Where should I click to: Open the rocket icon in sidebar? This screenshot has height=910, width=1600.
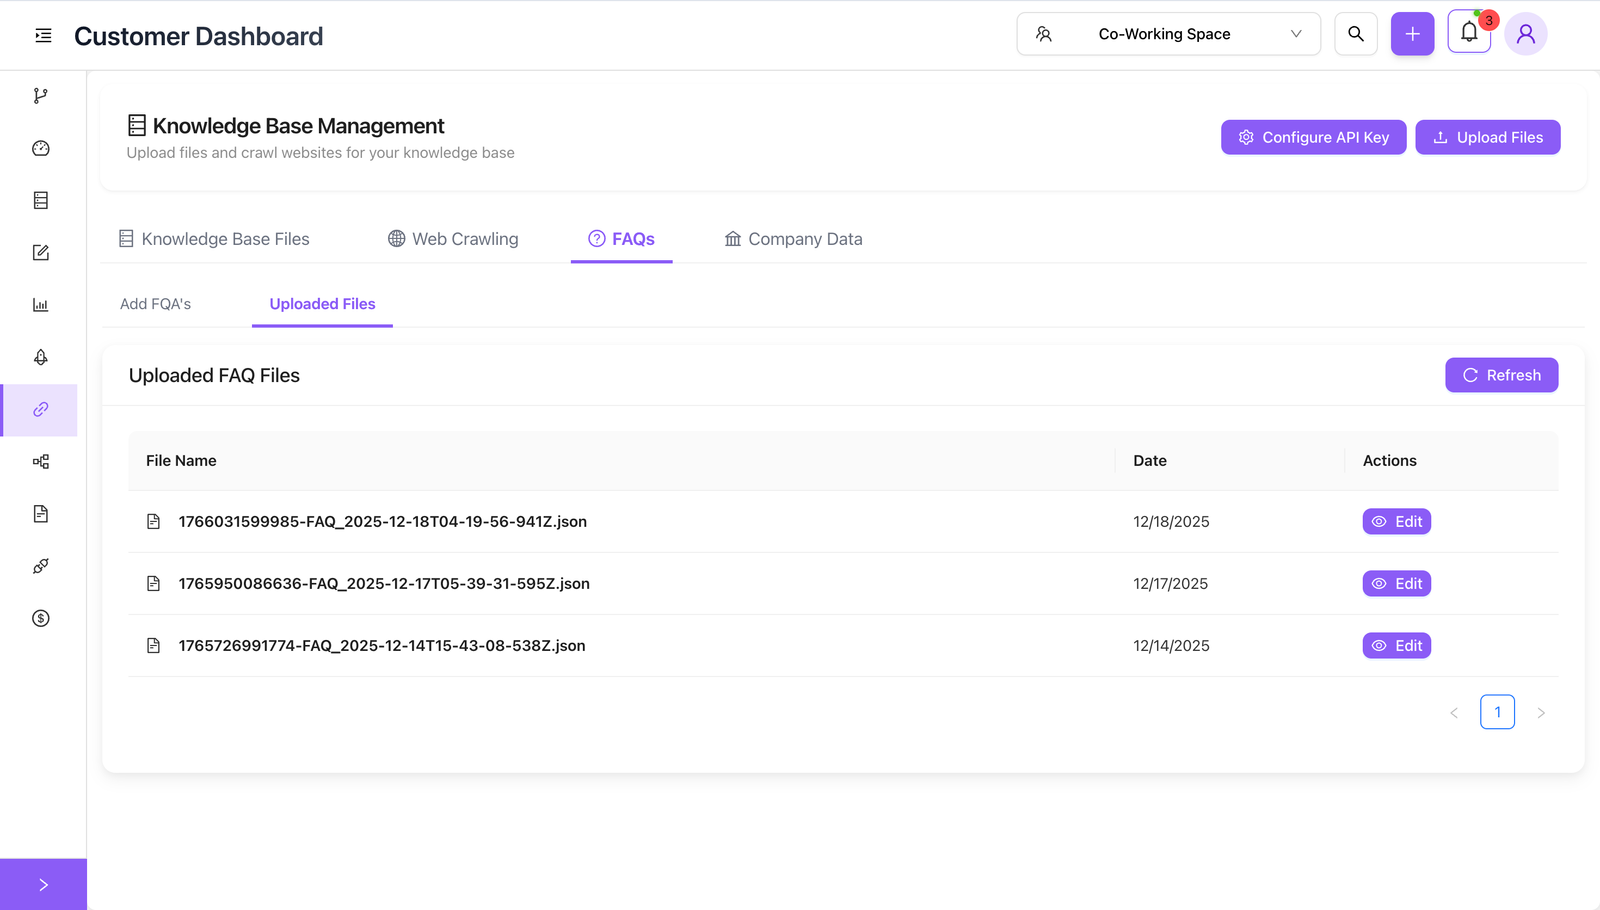(40, 357)
